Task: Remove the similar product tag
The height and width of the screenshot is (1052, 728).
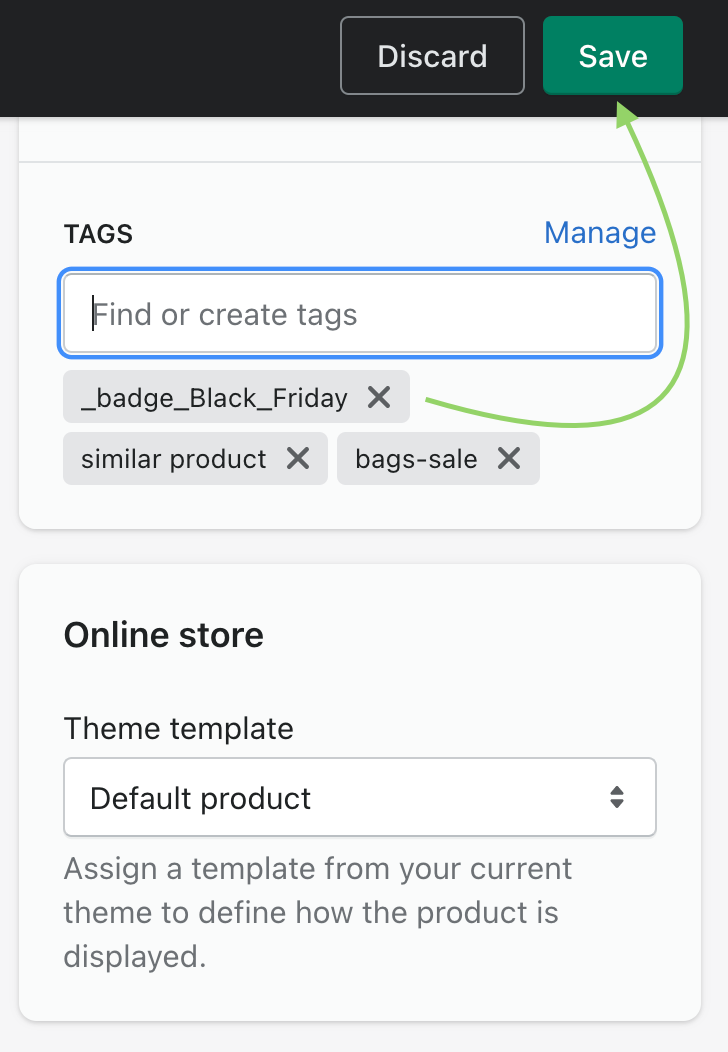Action: point(298,459)
